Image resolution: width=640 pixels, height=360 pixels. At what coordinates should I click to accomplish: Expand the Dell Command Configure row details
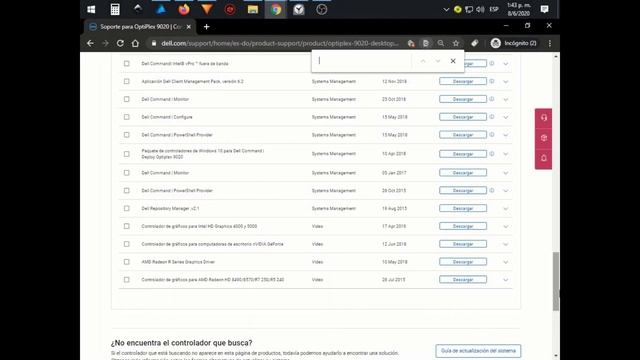[x=506, y=117]
